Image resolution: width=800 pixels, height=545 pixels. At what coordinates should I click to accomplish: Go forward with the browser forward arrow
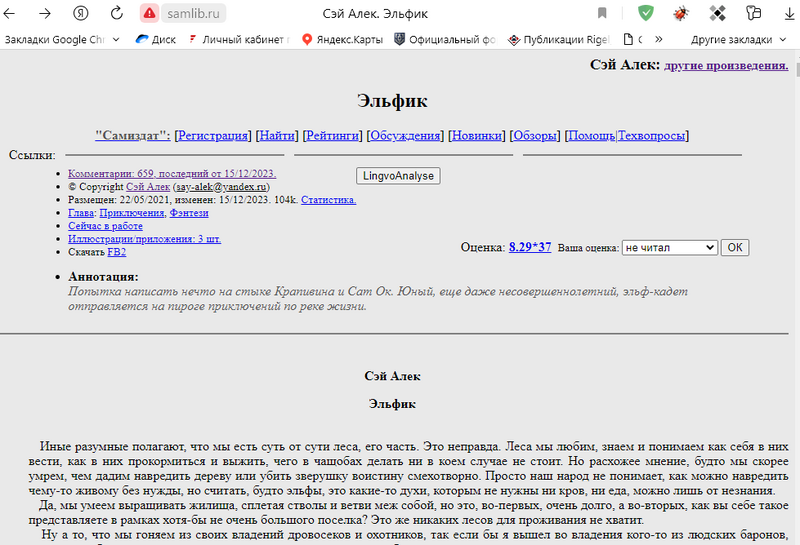45,13
